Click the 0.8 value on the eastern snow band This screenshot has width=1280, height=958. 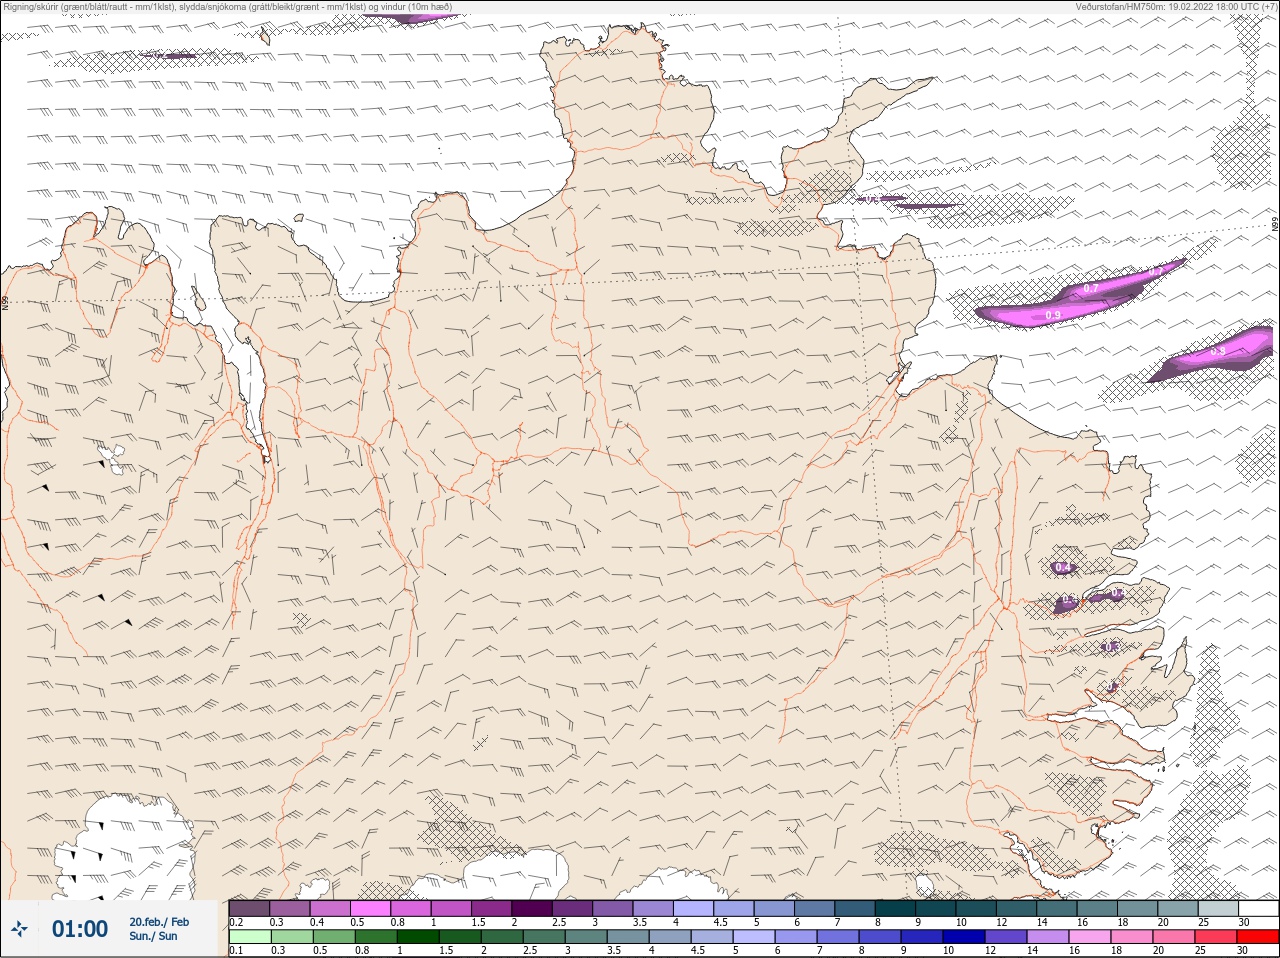click(x=1217, y=351)
